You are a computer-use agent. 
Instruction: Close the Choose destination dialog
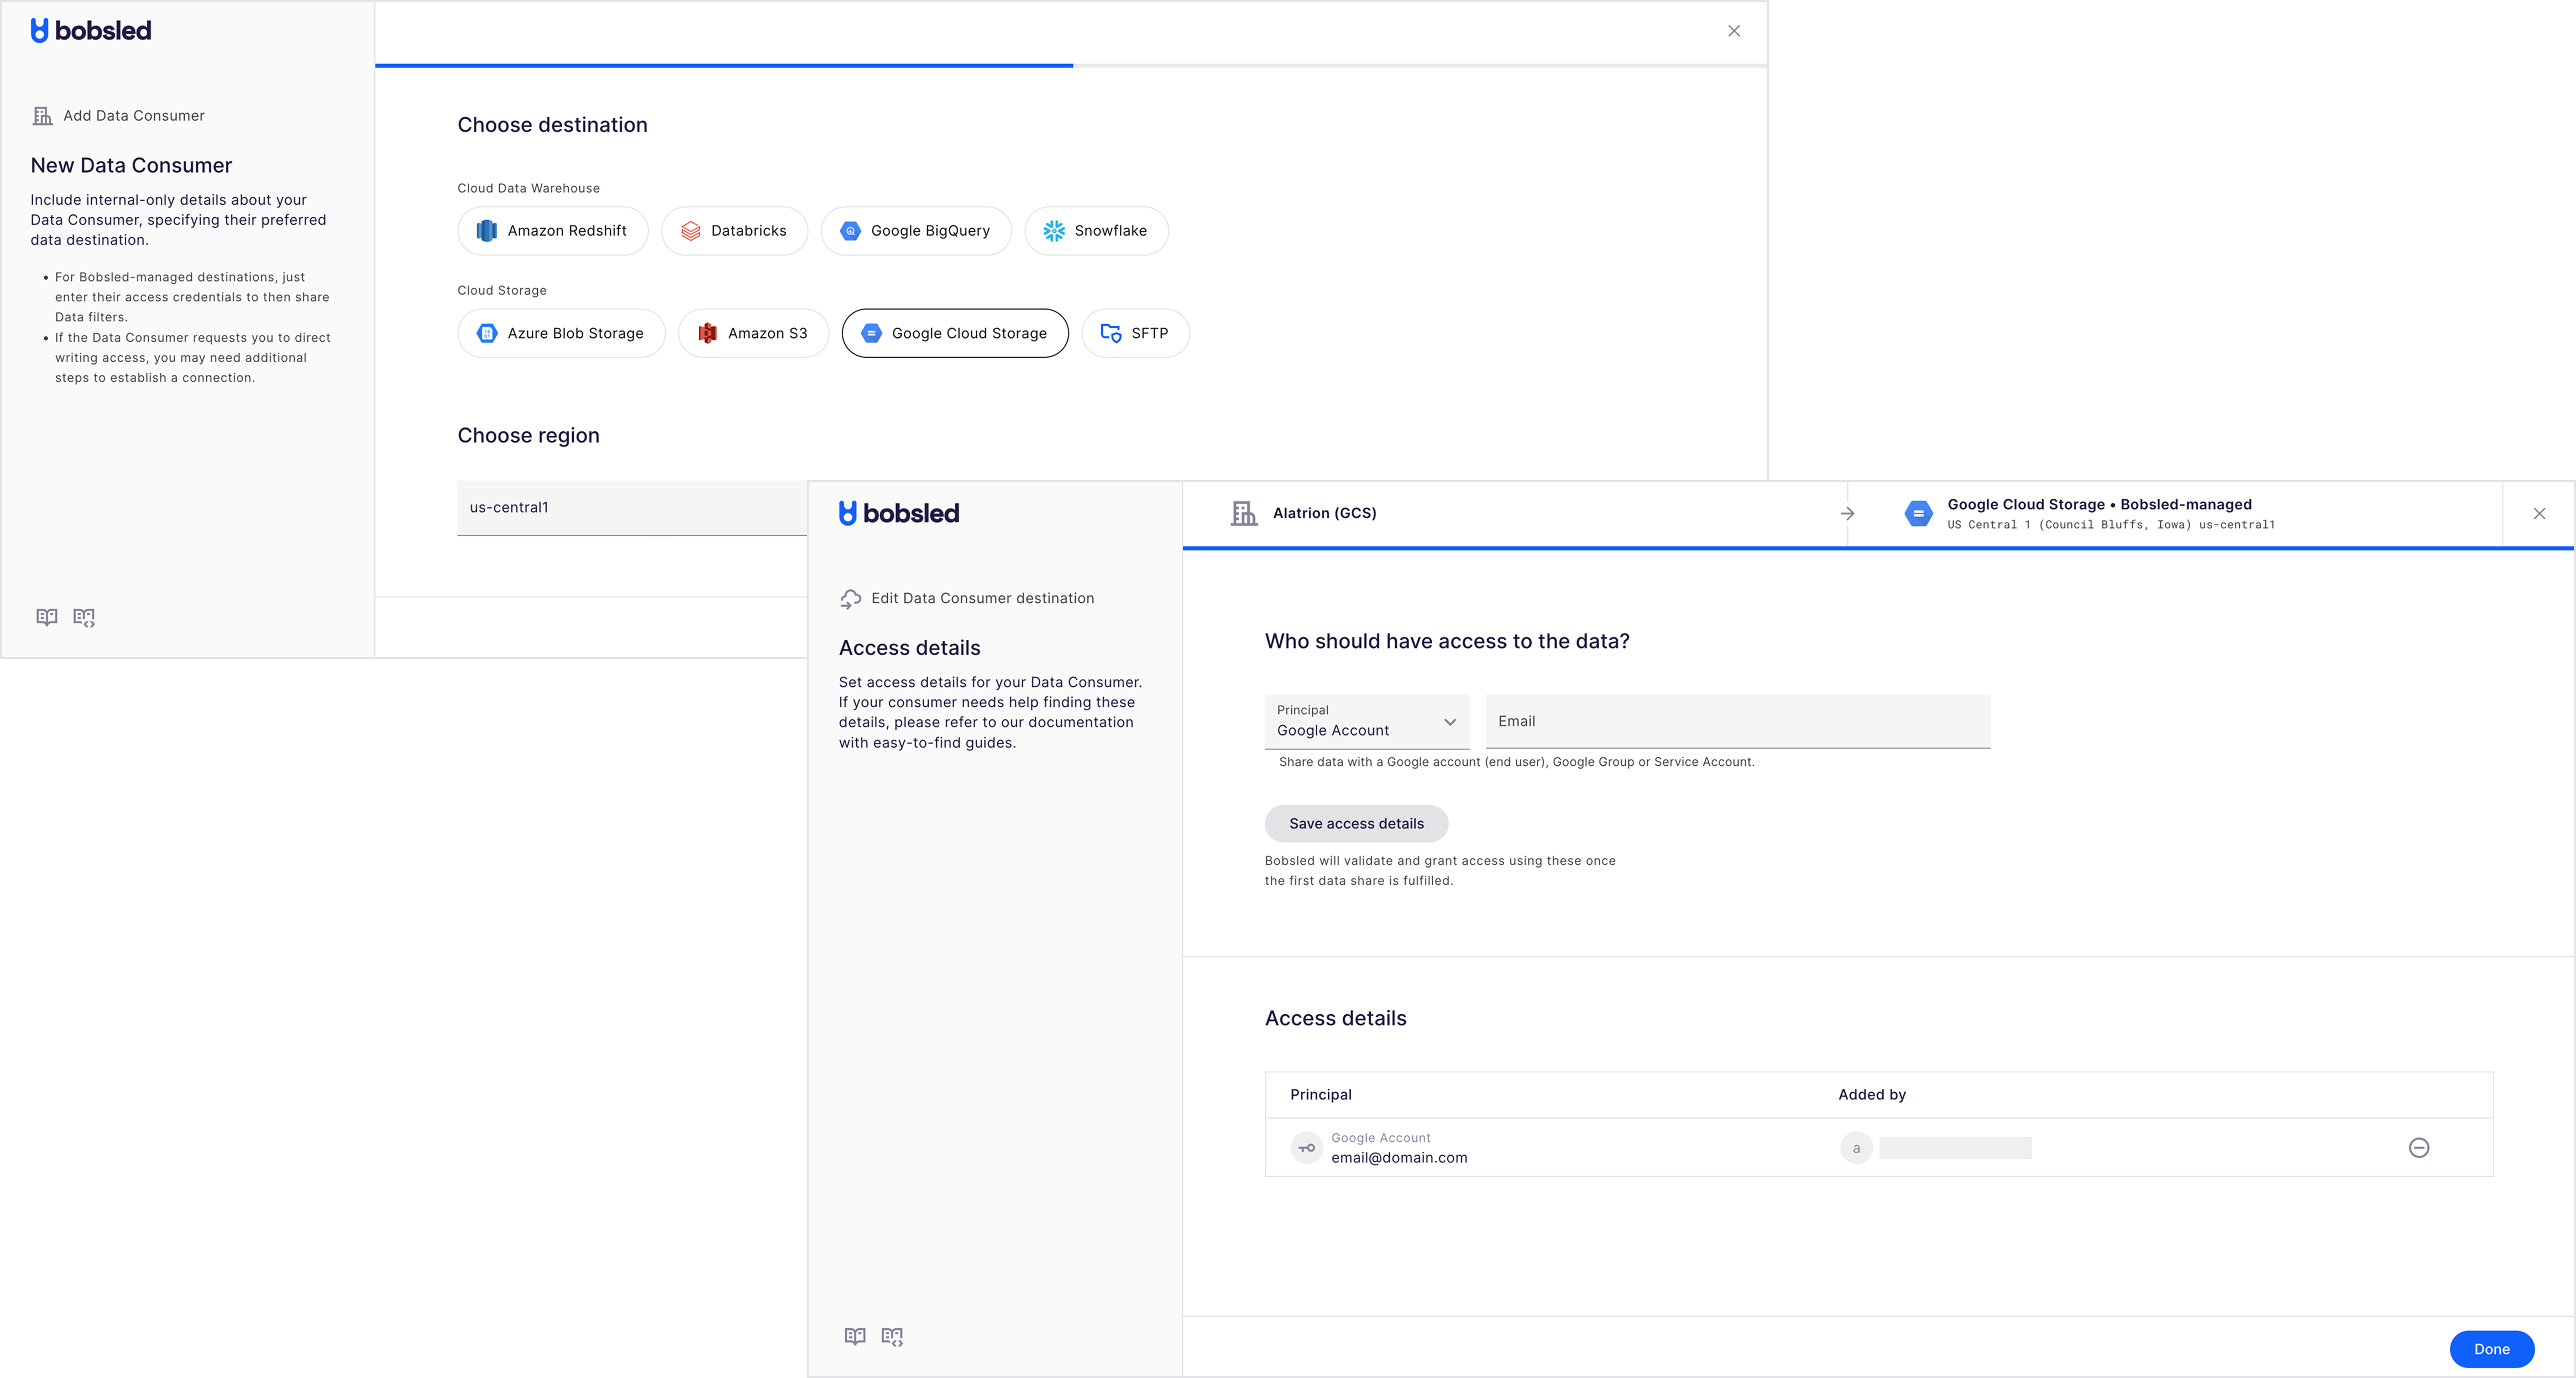pyautogui.click(x=1734, y=31)
